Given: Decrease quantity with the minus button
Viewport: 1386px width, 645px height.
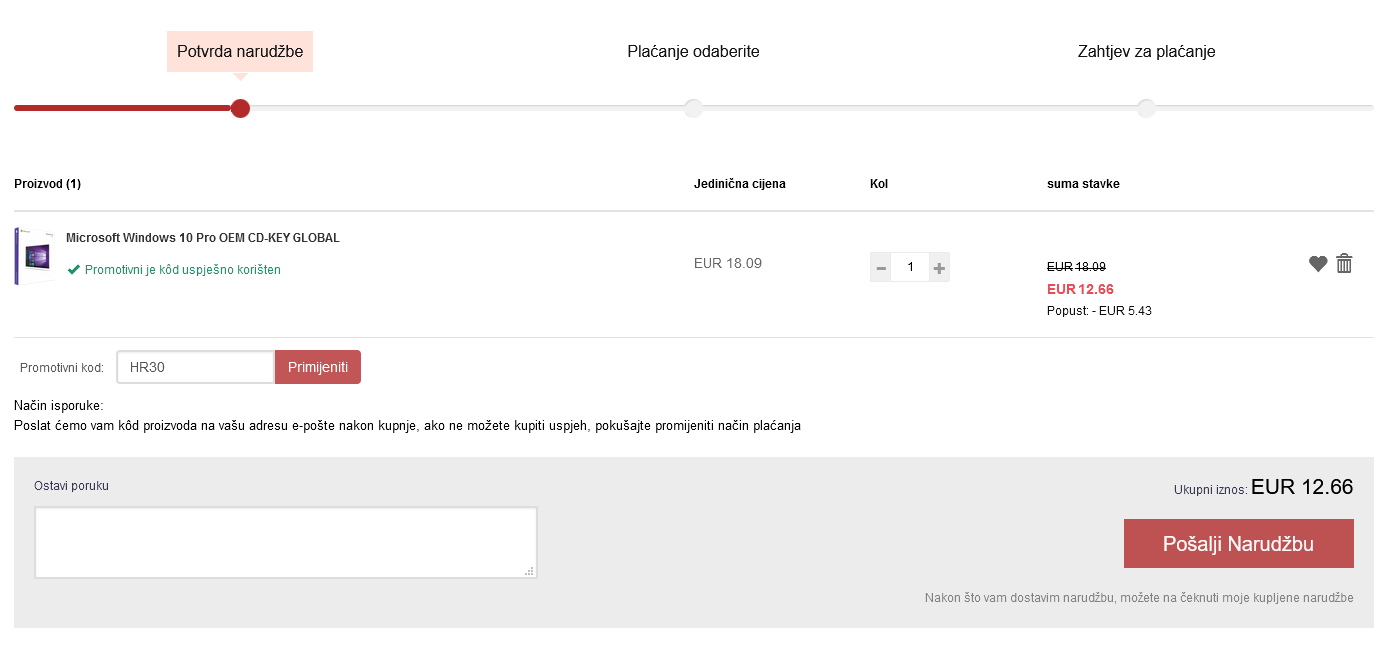Looking at the screenshot, I should (880, 267).
